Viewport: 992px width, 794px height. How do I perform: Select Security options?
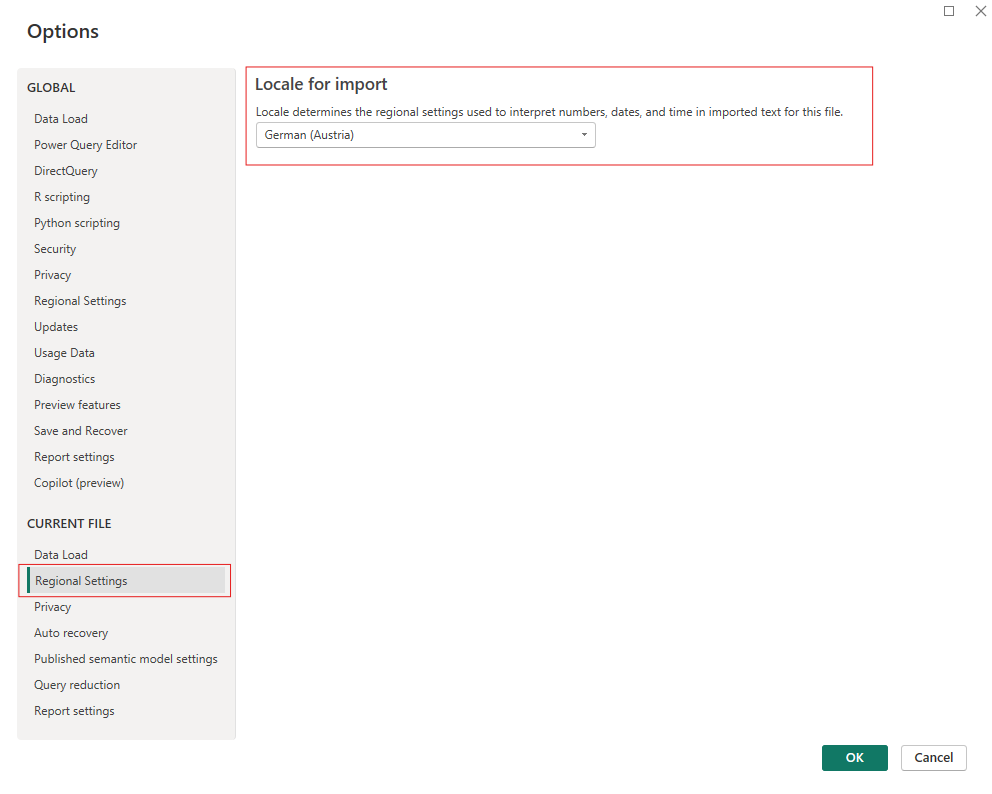[x=55, y=249]
